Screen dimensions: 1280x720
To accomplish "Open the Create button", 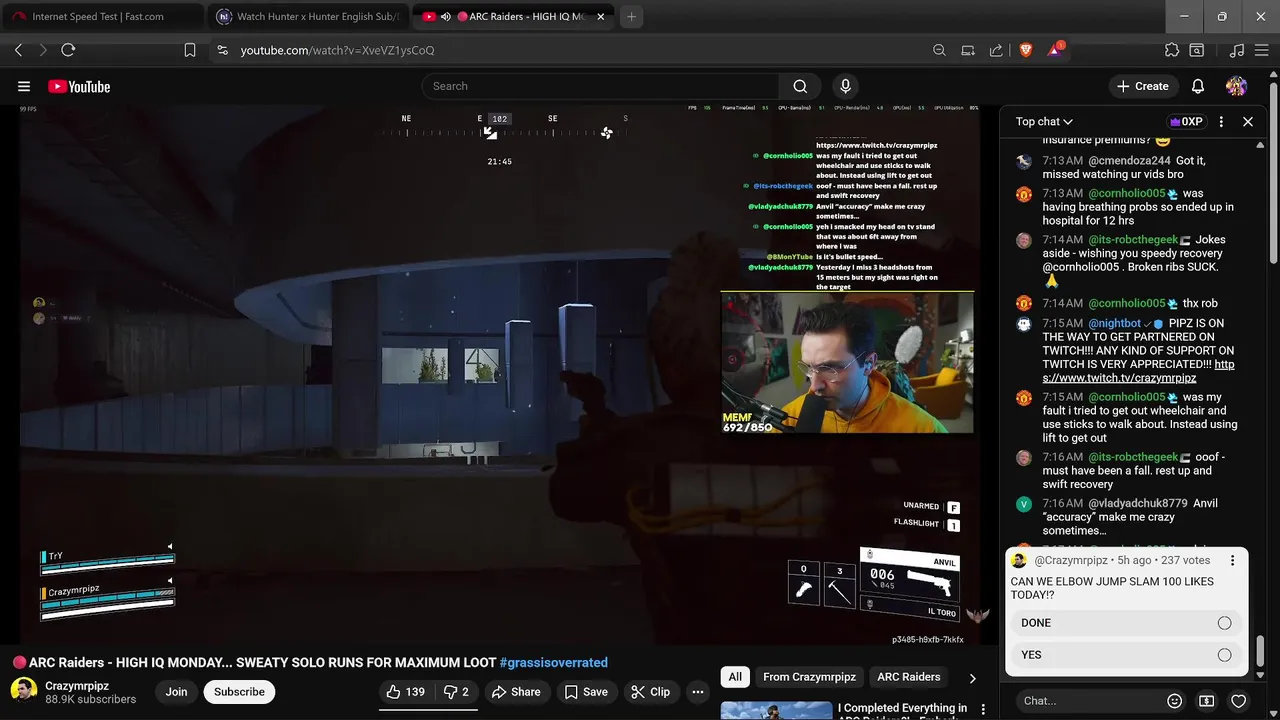I will pyautogui.click(x=1143, y=86).
